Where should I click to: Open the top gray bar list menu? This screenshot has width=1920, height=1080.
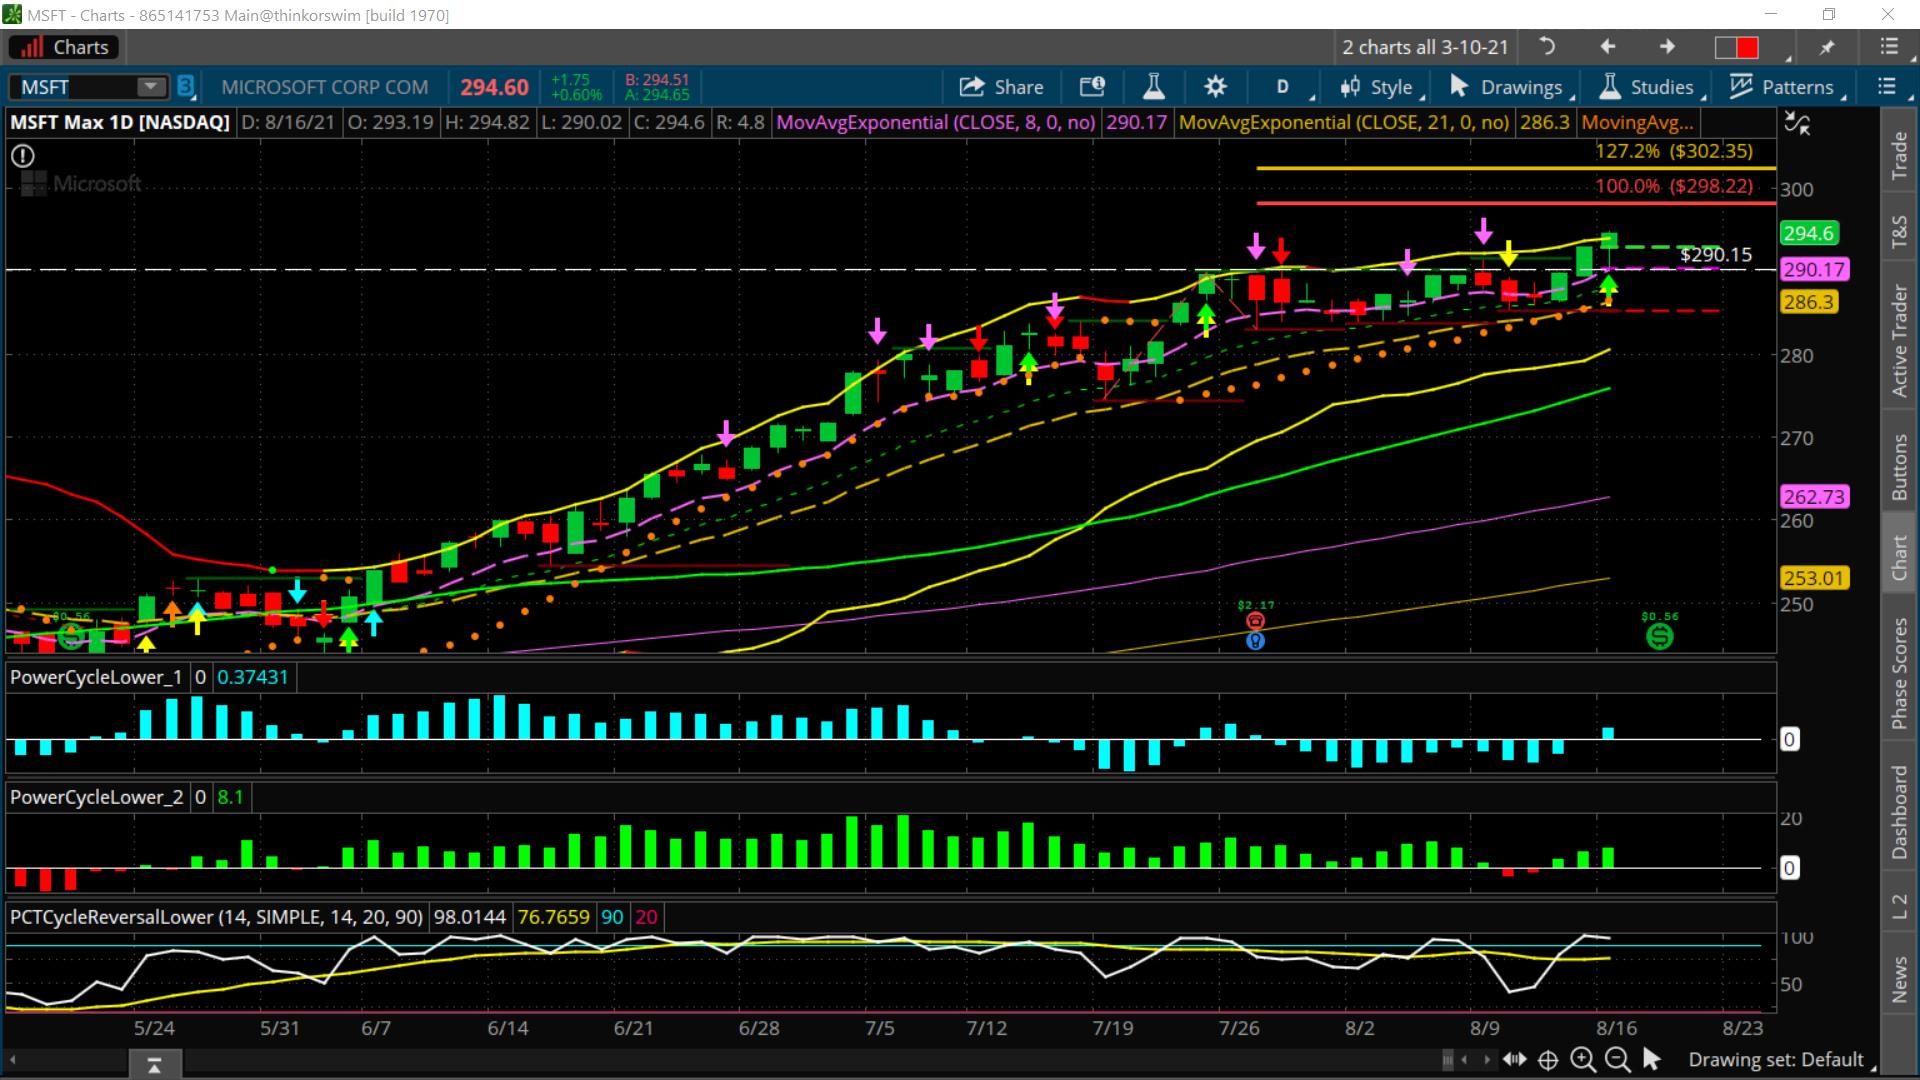(1889, 47)
